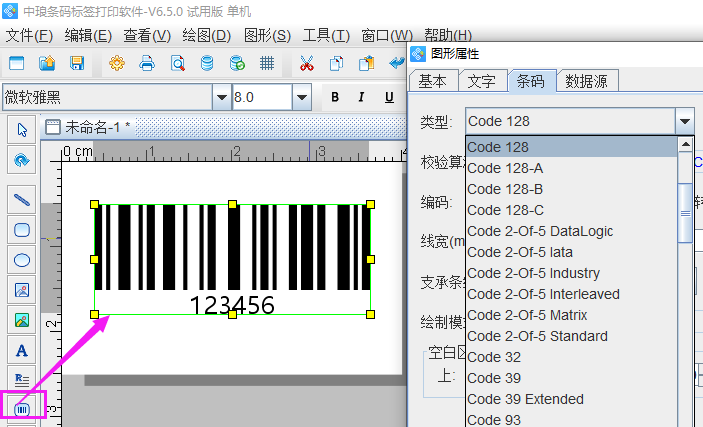
Task: Choose Code 2-Of-5 Matrix option
Action: [x=571, y=315]
